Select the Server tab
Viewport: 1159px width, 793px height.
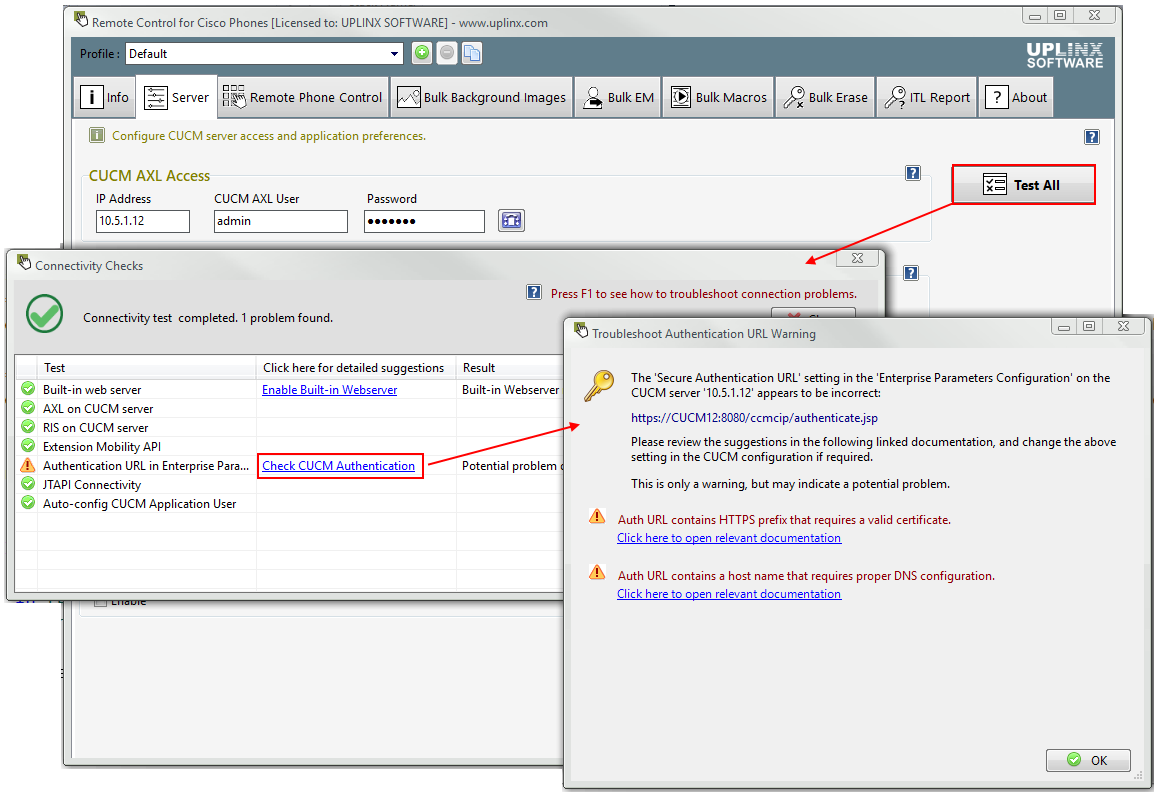pos(177,98)
